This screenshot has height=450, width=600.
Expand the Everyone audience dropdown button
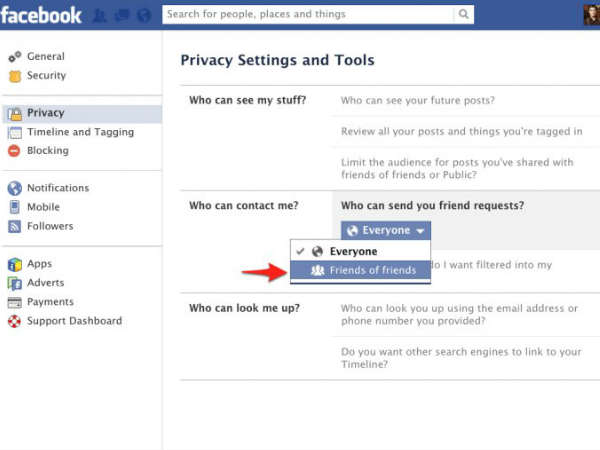click(x=386, y=230)
